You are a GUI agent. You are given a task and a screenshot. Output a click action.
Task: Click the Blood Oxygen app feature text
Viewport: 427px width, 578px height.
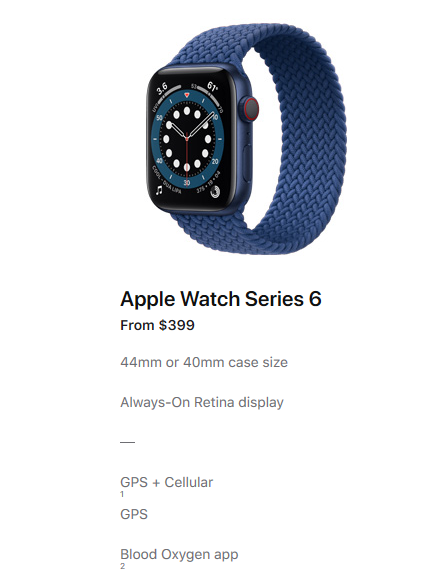coord(179,554)
